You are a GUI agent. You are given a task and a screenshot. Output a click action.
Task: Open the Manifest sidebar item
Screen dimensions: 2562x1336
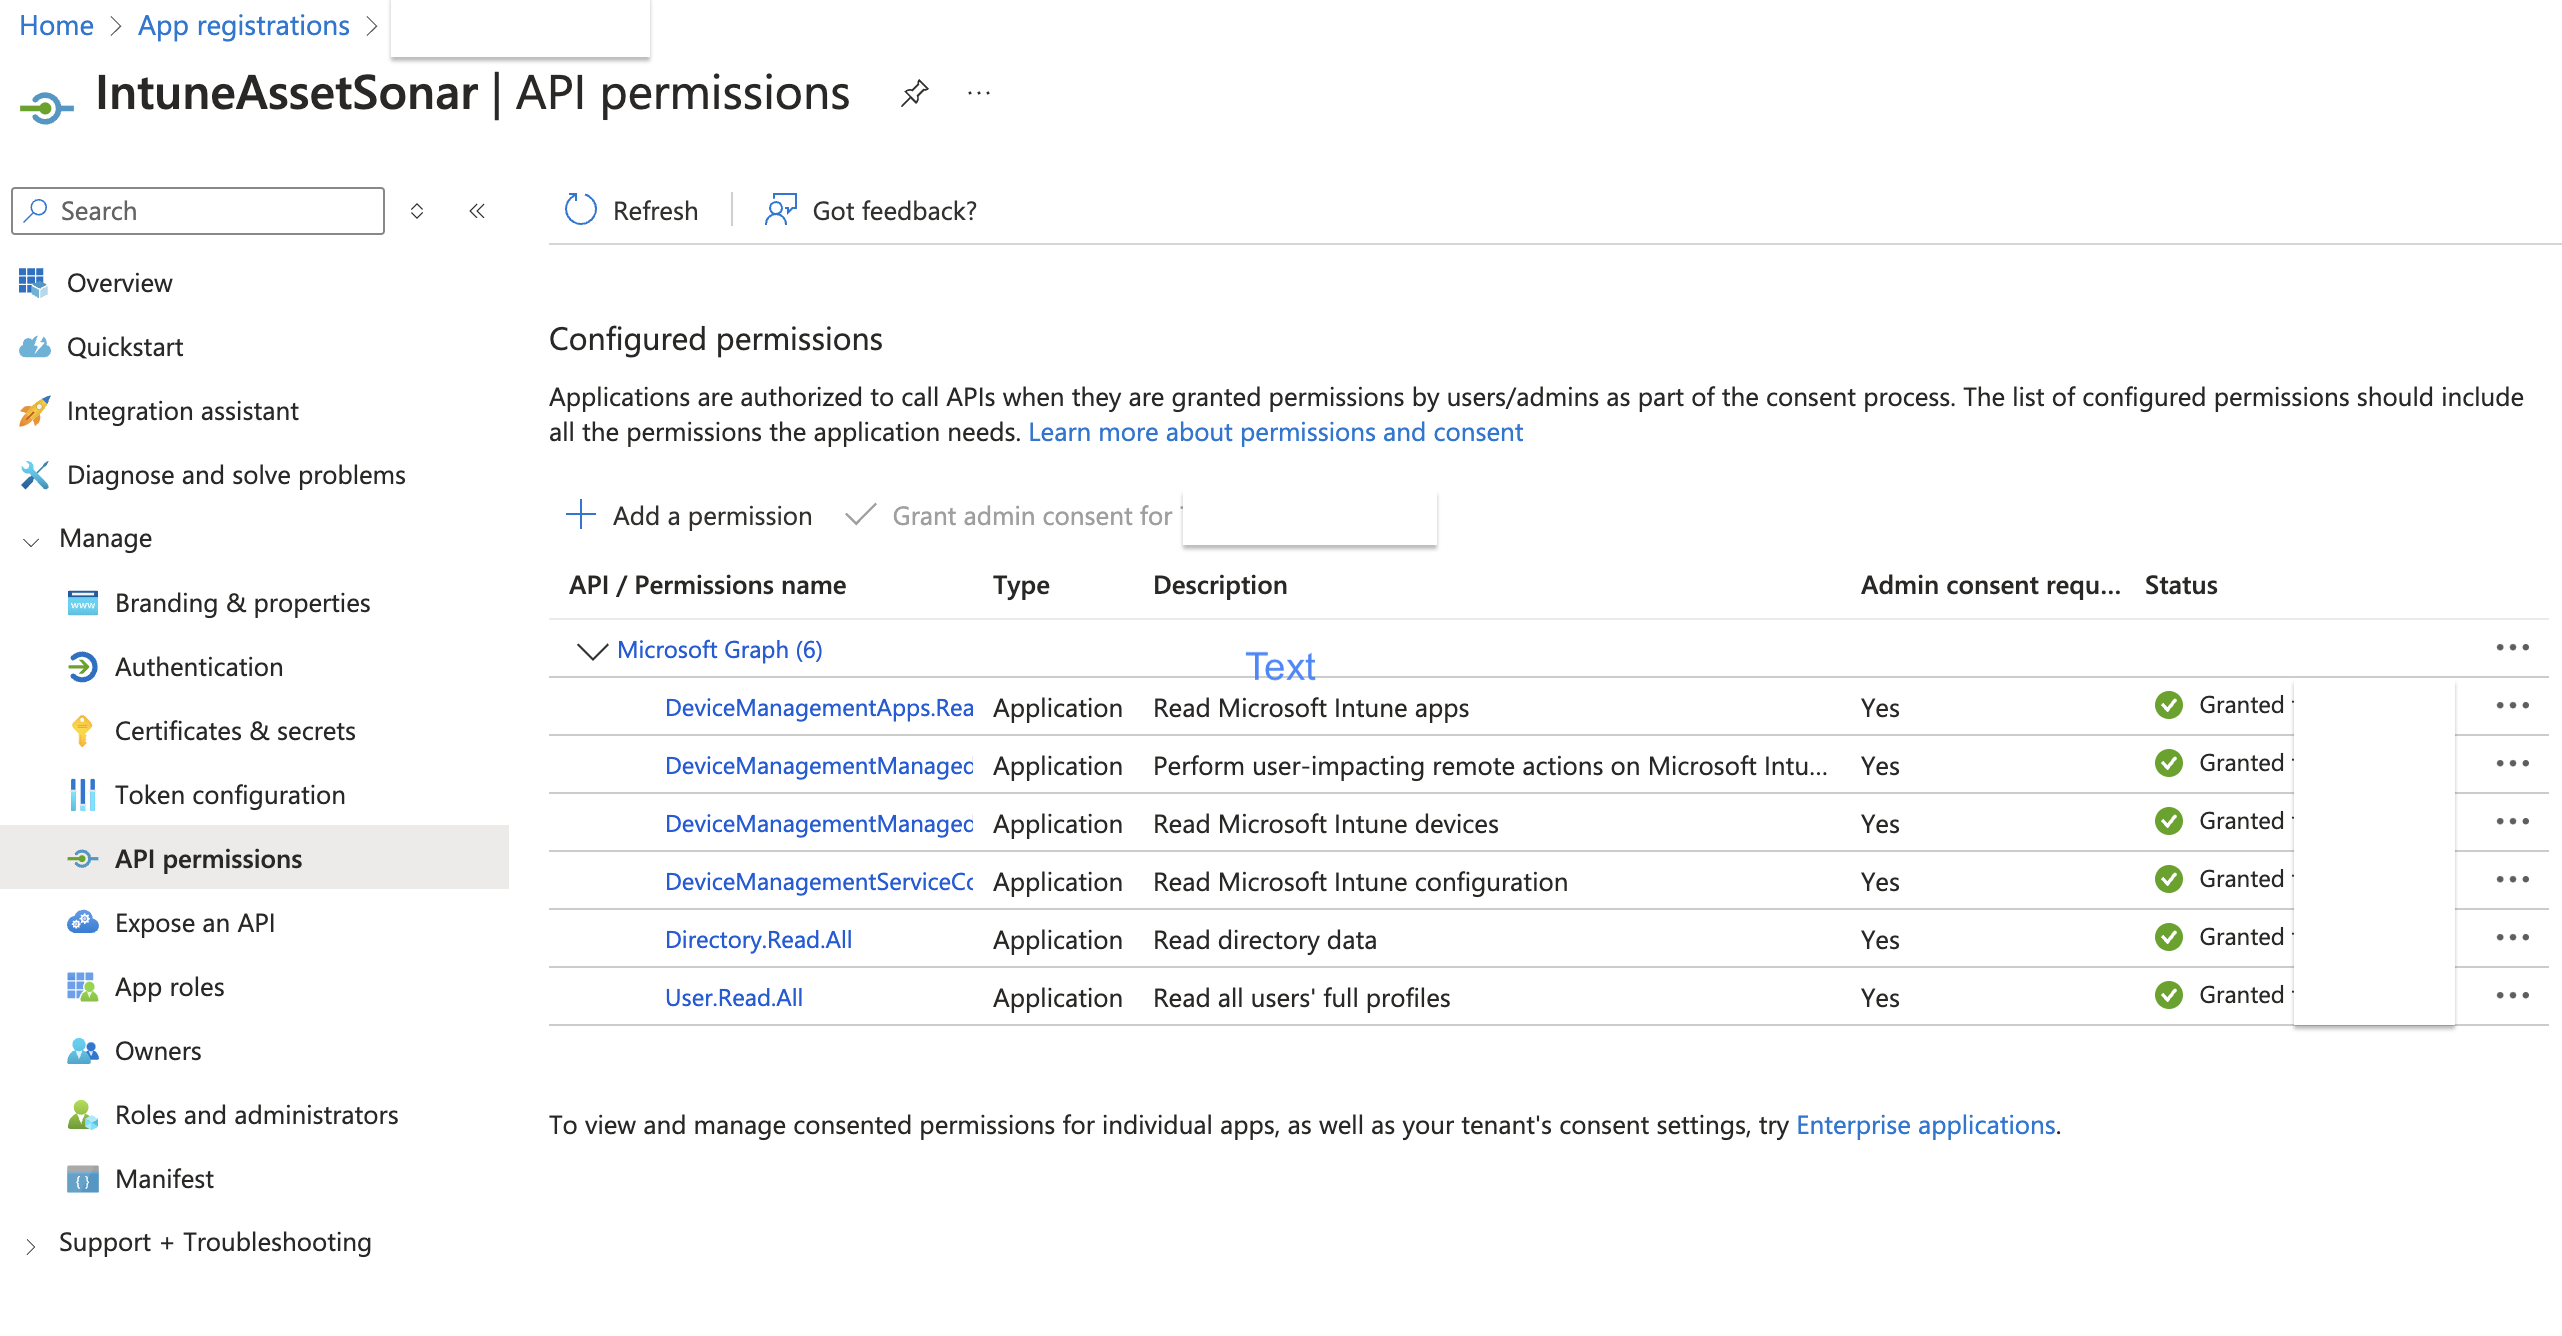(164, 1179)
